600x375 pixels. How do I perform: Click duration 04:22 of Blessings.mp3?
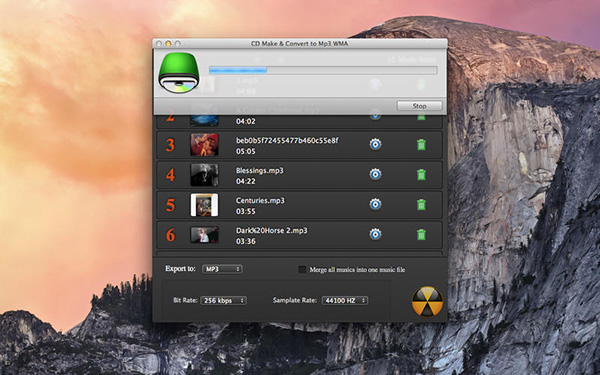pyautogui.click(x=246, y=181)
